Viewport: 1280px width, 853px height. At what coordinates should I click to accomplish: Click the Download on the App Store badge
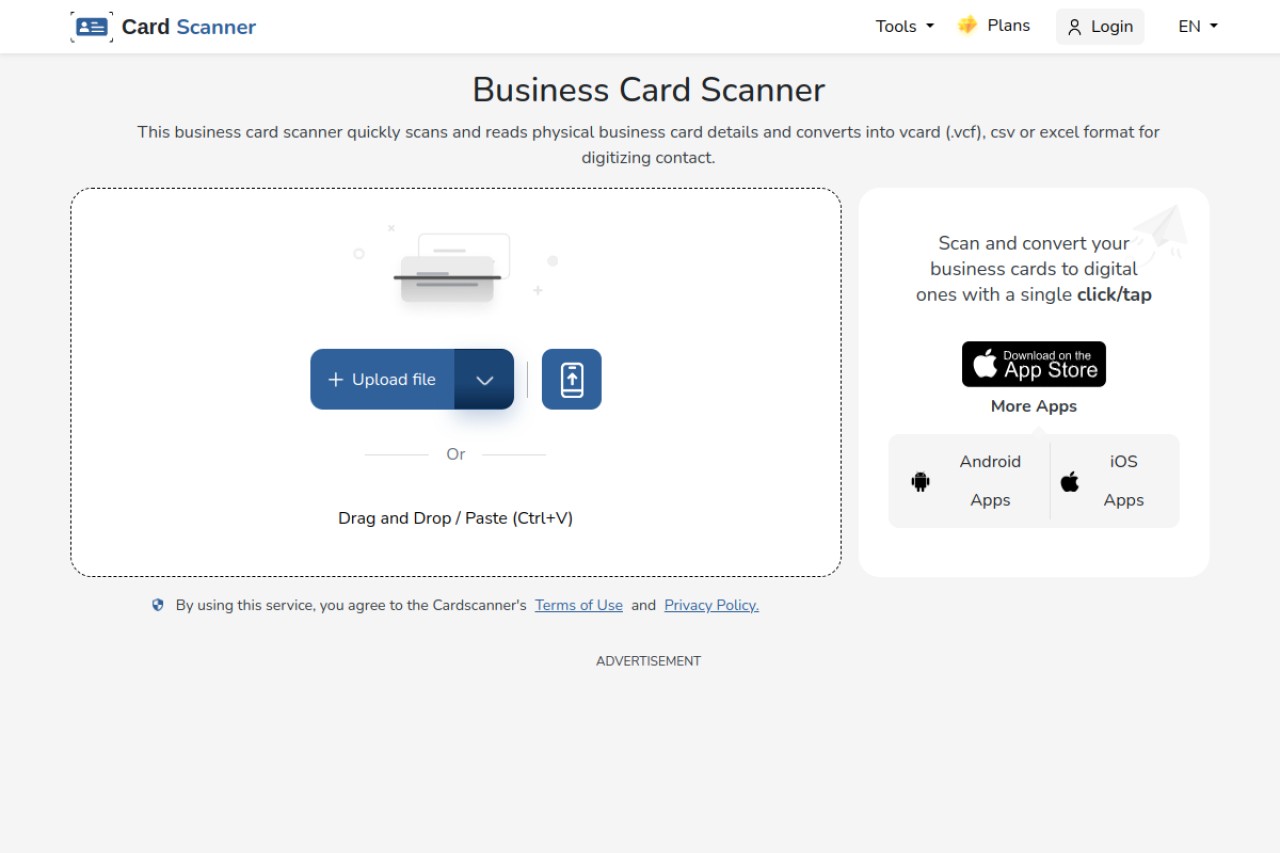(1034, 364)
